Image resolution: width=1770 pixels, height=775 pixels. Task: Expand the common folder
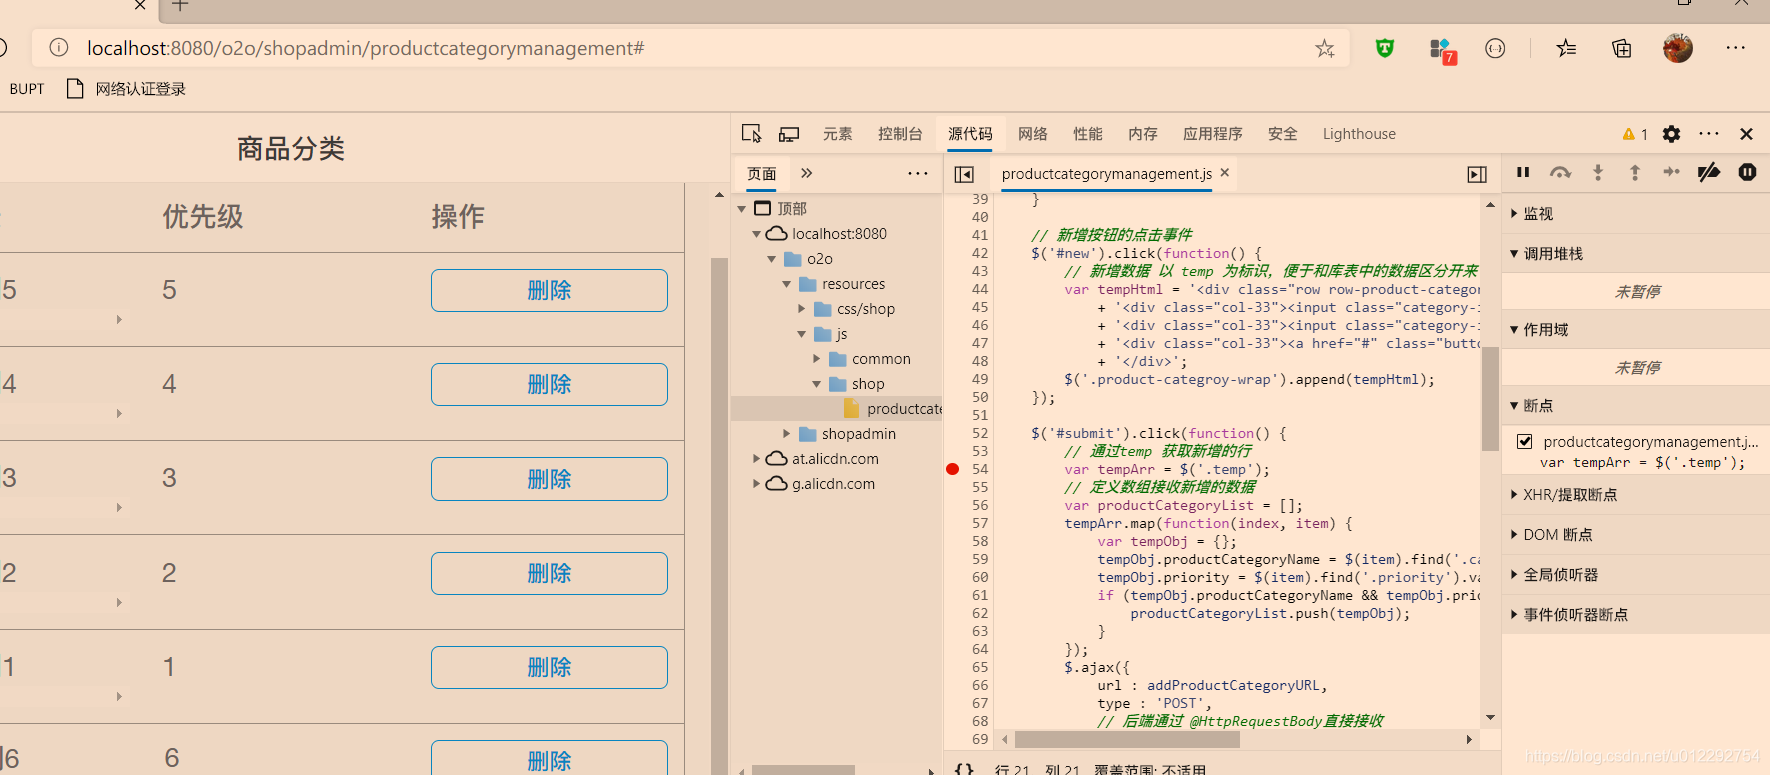coord(817,359)
